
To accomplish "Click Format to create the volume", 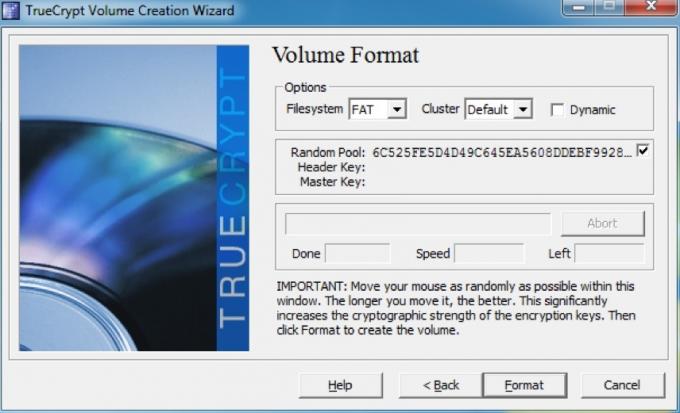I will 524,385.
